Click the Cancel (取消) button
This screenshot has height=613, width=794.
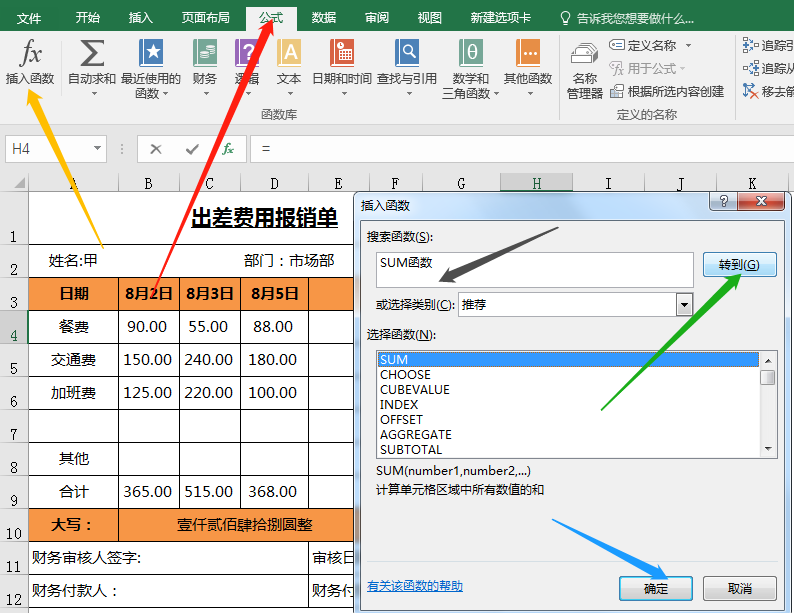[739, 589]
